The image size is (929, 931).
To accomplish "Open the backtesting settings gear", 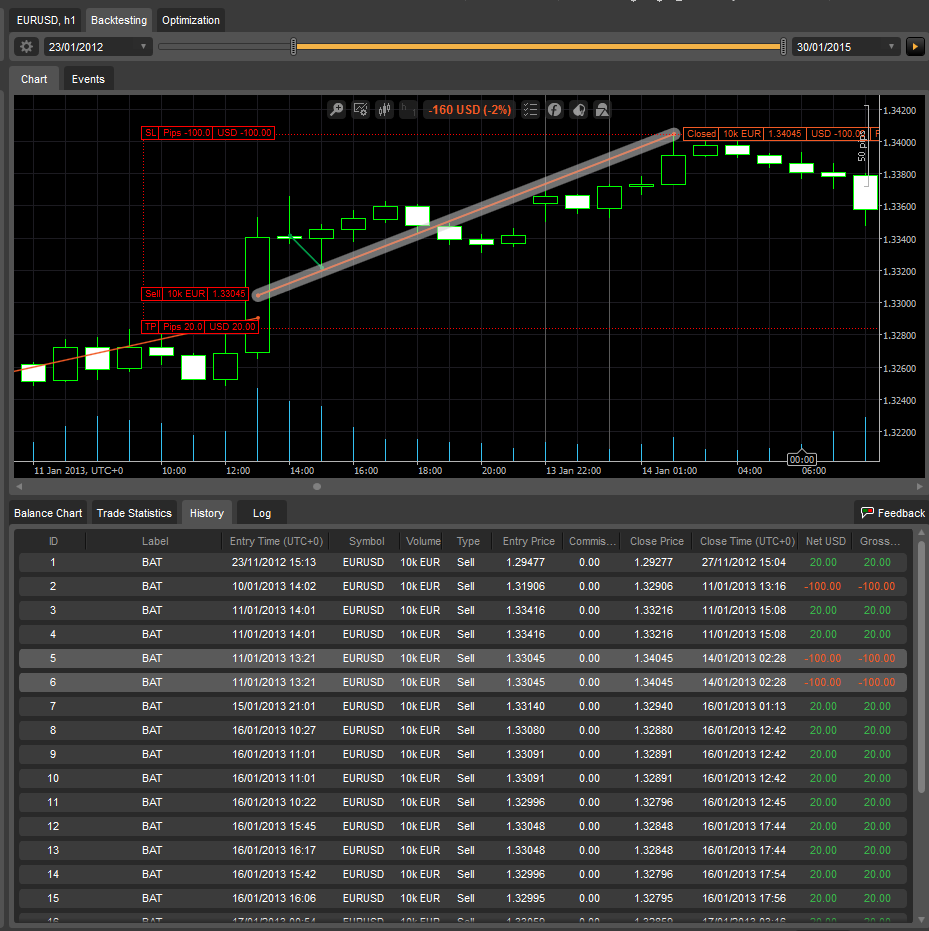I will pyautogui.click(x=26, y=46).
